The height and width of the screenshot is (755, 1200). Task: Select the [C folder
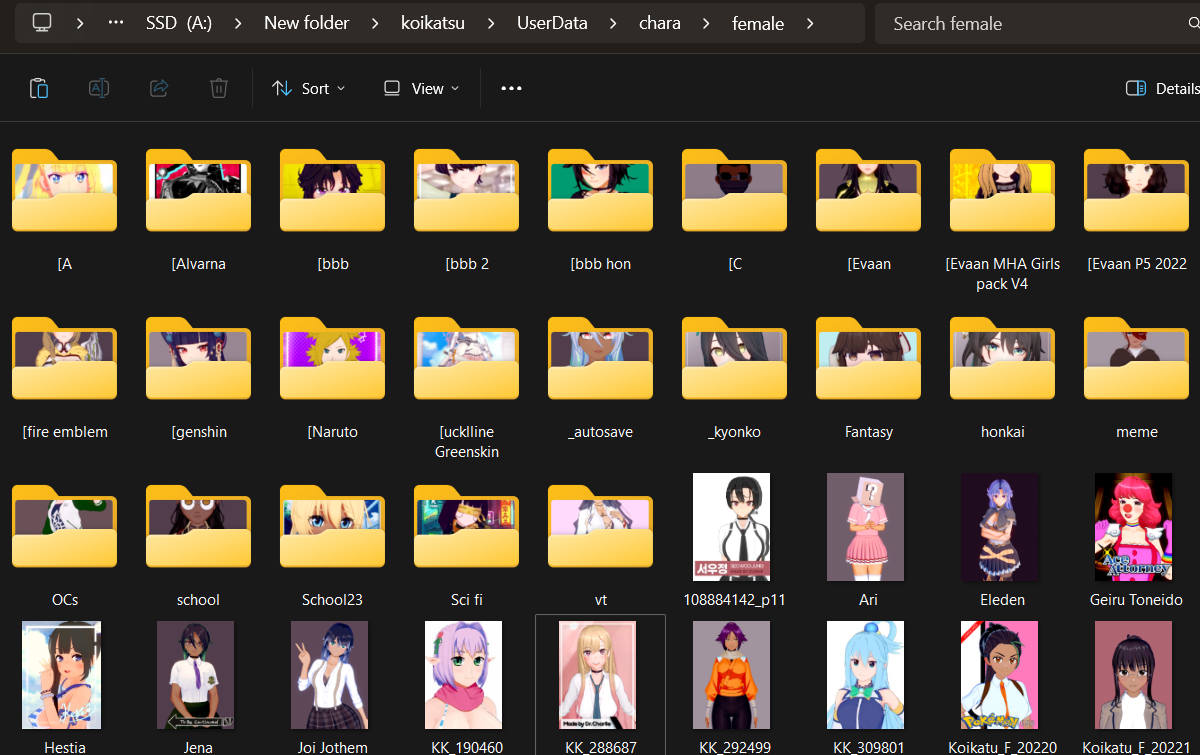point(735,212)
